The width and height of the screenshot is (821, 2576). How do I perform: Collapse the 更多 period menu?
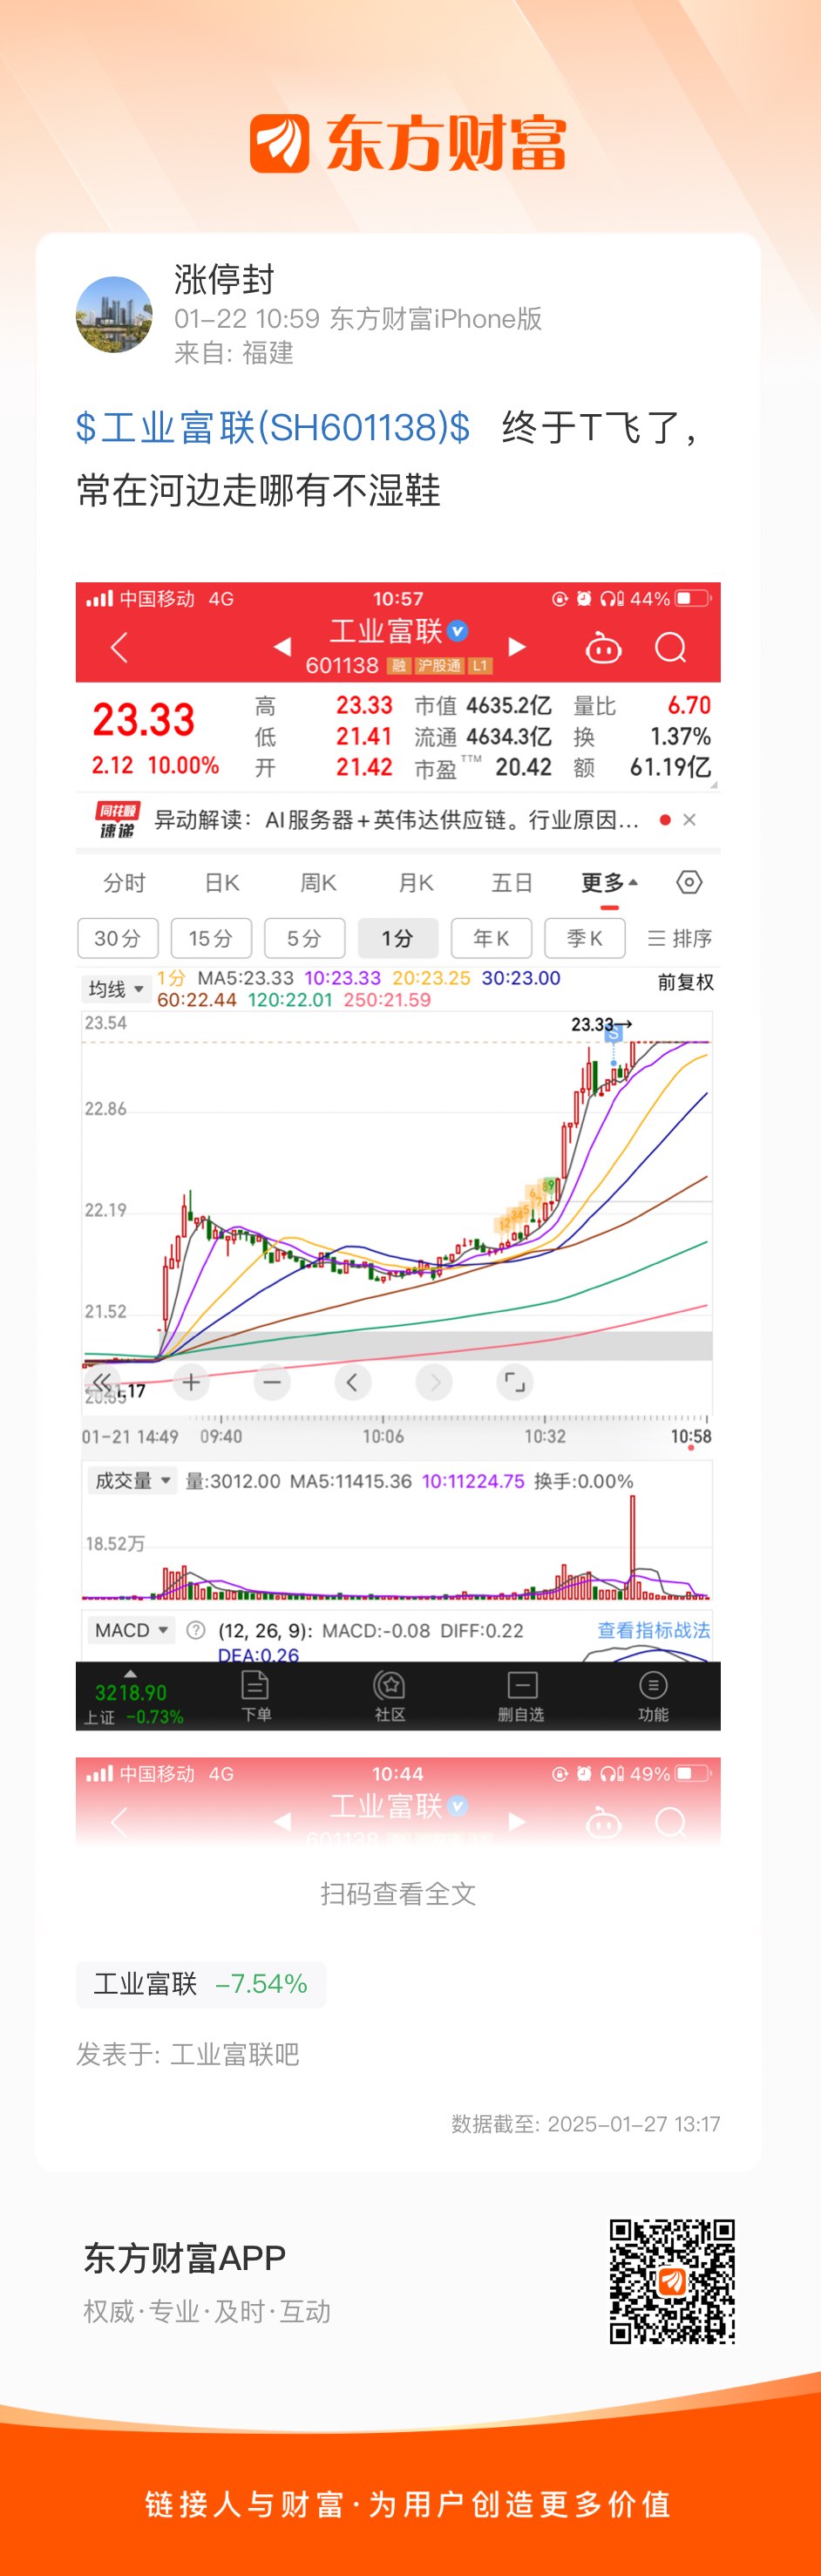click(x=609, y=883)
